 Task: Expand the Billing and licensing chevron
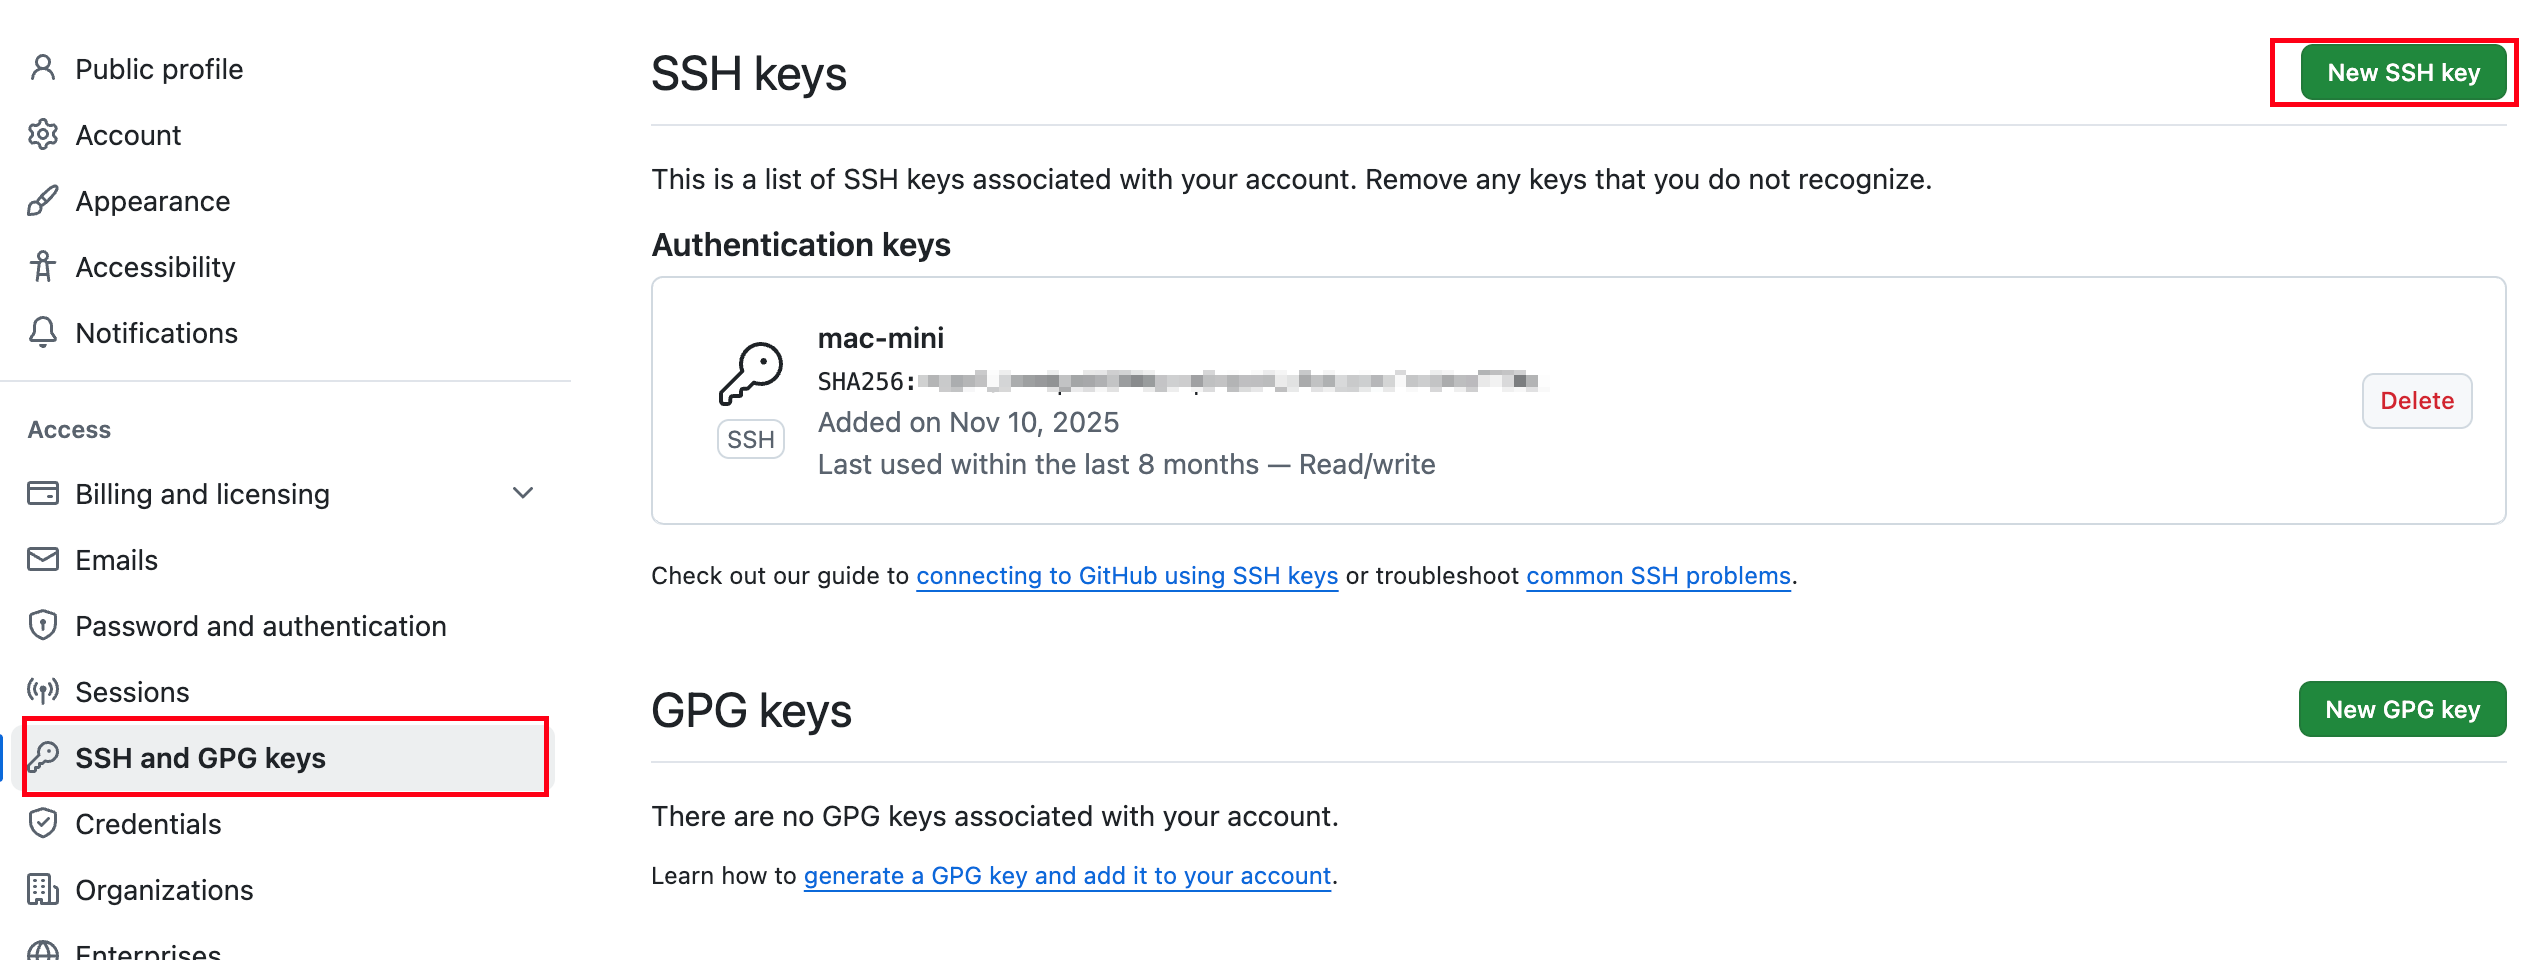click(523, 493)
